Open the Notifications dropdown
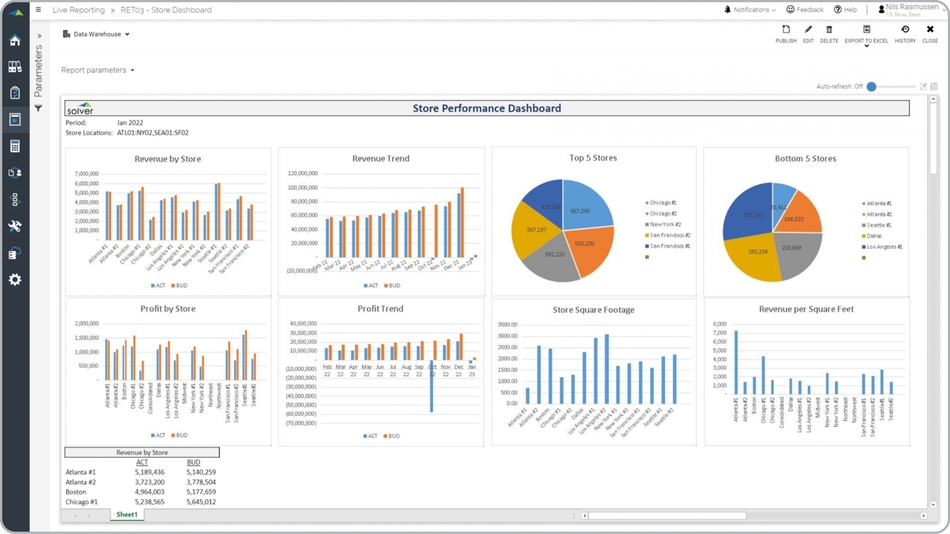 tap(750, 10)
